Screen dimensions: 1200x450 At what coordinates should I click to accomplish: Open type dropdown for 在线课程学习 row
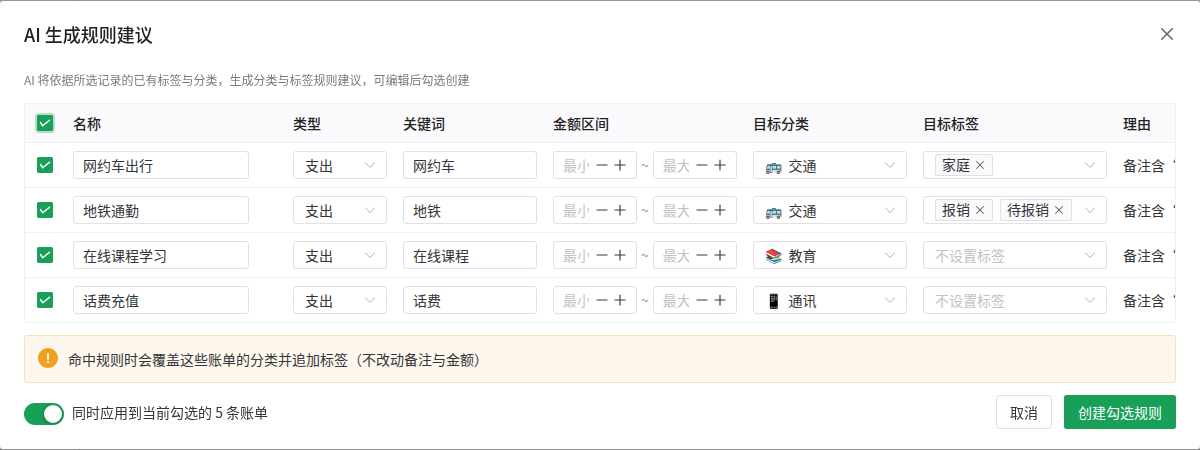tap(340, 255)
